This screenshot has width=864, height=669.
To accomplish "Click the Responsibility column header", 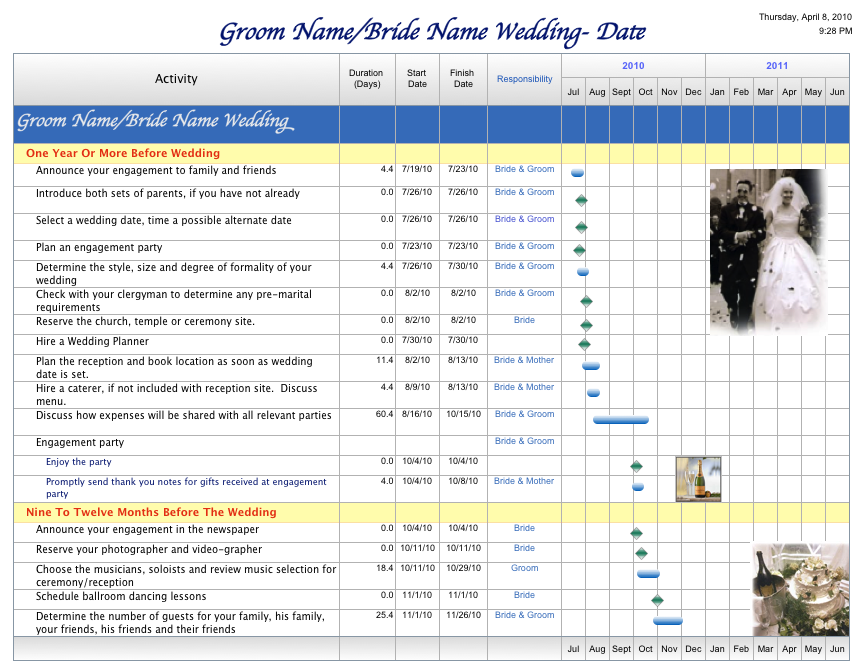I will [x=524, y=79].
